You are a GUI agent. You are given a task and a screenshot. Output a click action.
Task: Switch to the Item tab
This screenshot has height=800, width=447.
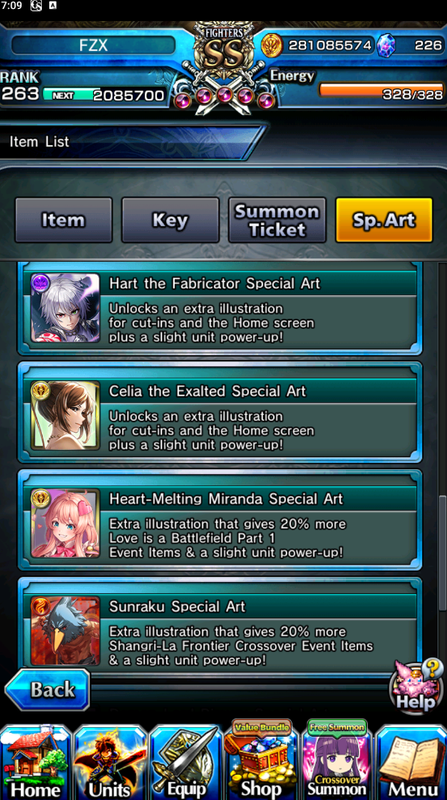63,220
